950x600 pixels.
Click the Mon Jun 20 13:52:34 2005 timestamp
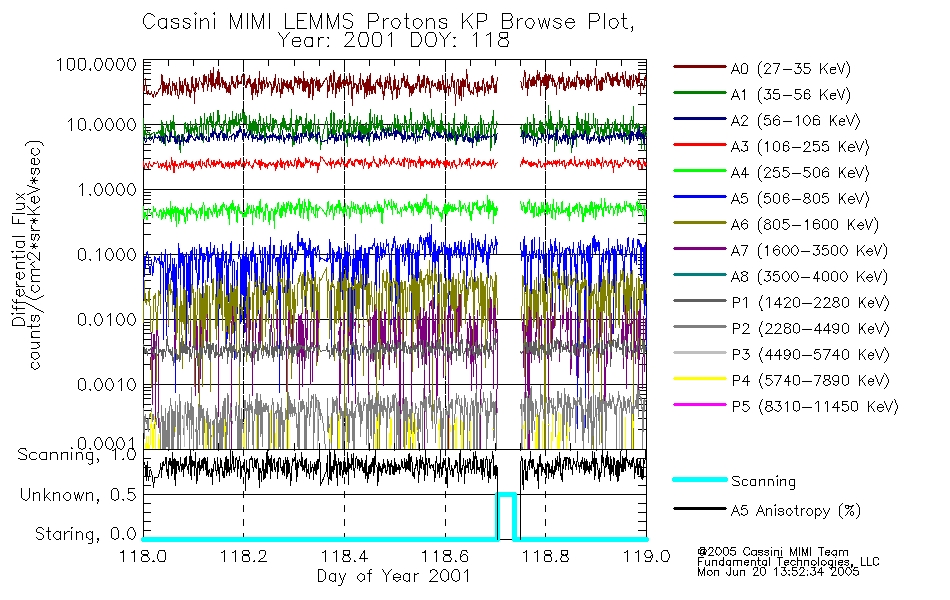(x=778, y=572)
